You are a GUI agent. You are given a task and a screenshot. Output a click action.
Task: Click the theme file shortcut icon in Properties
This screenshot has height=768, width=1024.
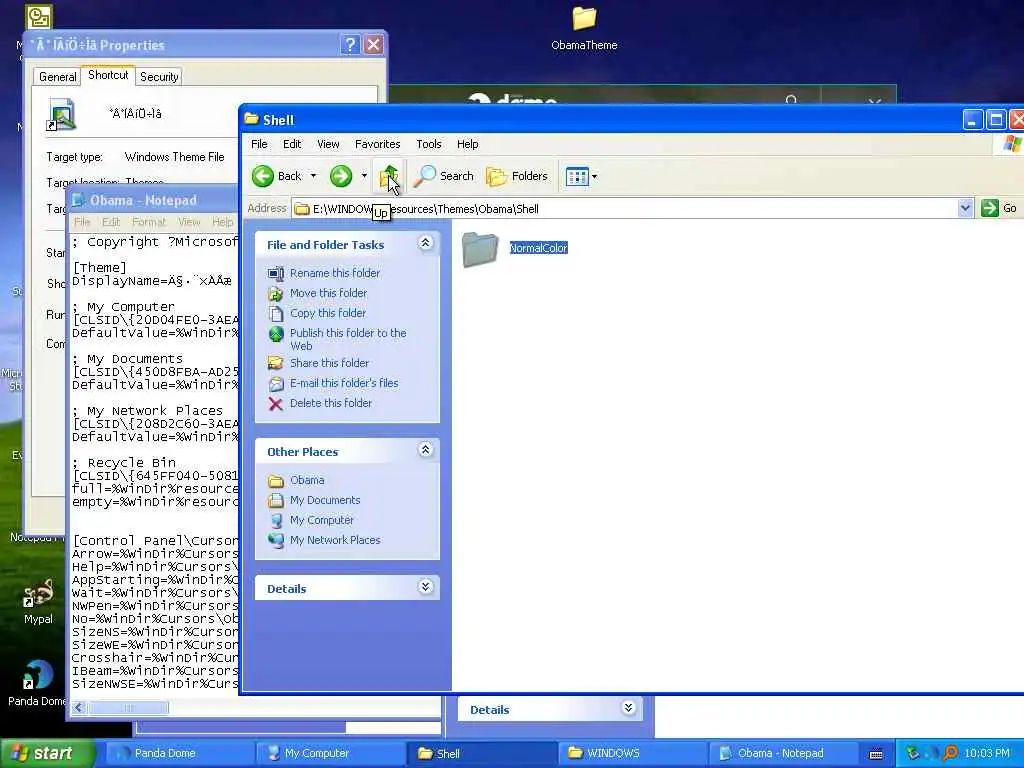pyautogui.click(x=61, y=114)
